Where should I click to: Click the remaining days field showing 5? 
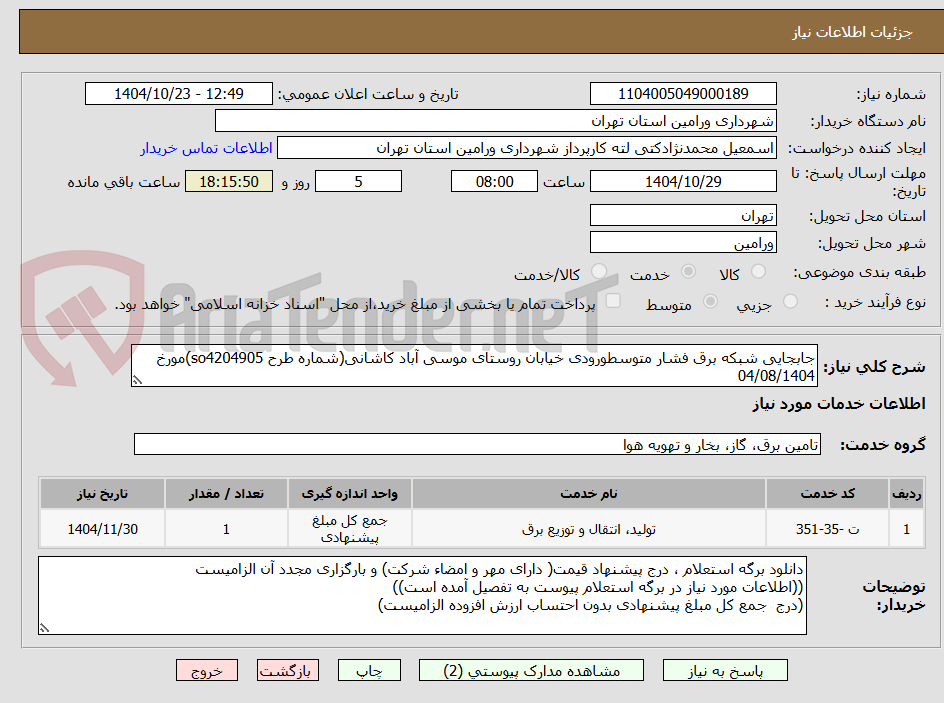tap(358, 181)
